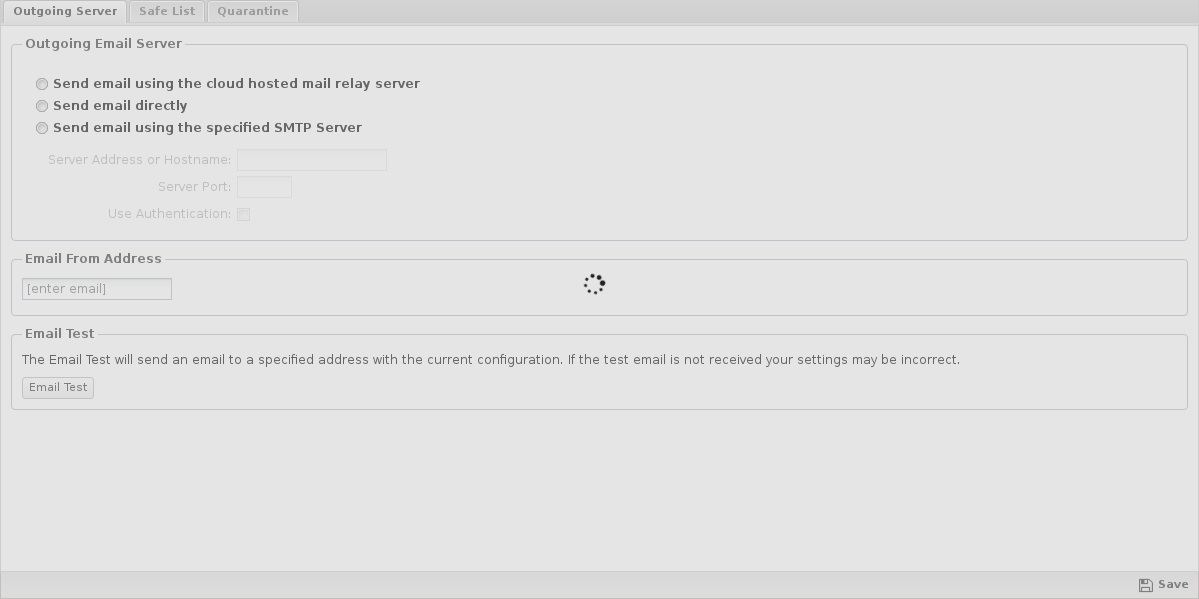Focus the Server Address or Hostname field
Viewport: 1199px width, 599px height.
(x=312, y=160)
